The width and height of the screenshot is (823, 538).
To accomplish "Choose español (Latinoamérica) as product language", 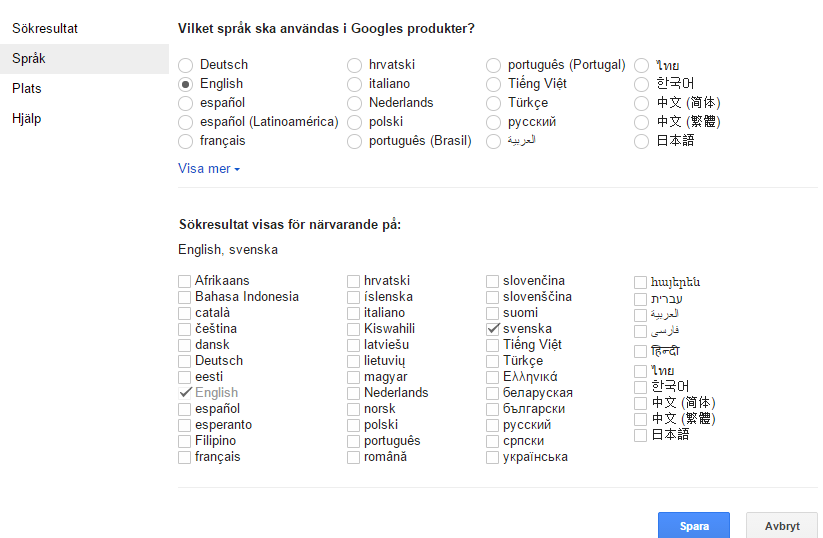I will [x=185, y=122].
